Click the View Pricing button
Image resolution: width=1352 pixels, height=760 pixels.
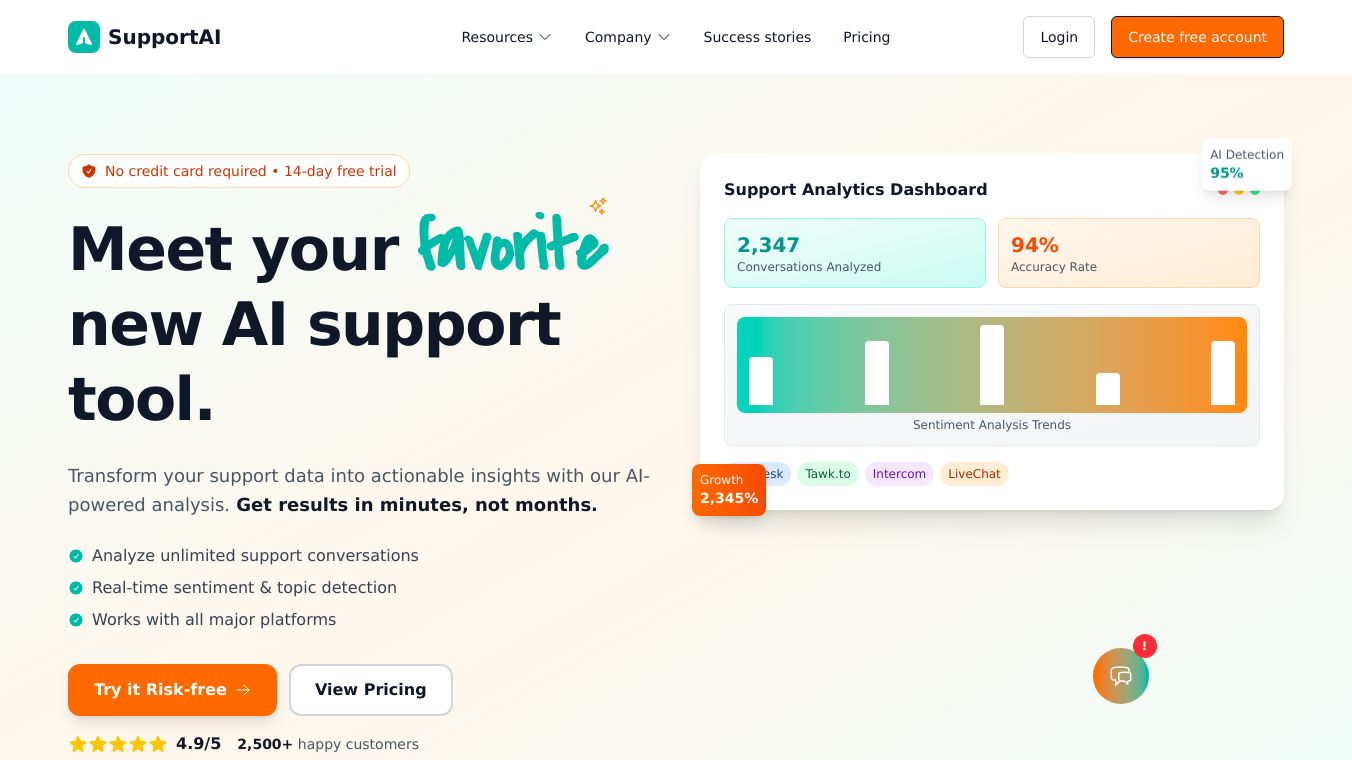pos(370,690)
